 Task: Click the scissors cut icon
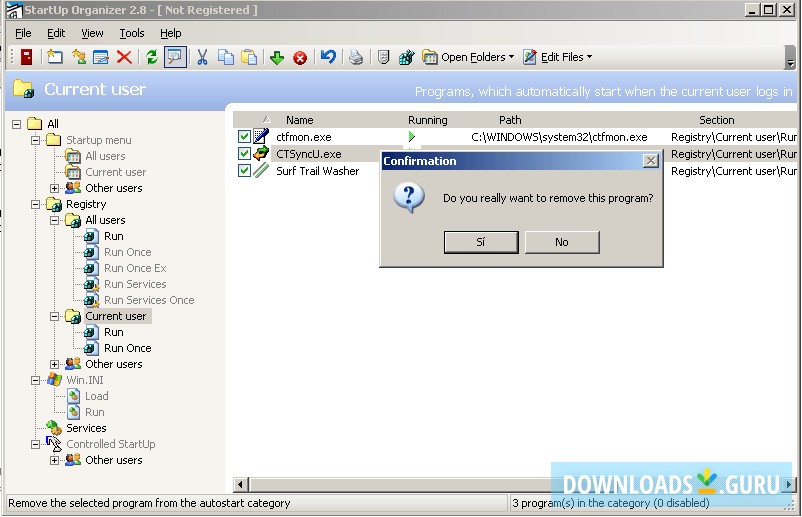pyautogui.click(x=202, y=57)
